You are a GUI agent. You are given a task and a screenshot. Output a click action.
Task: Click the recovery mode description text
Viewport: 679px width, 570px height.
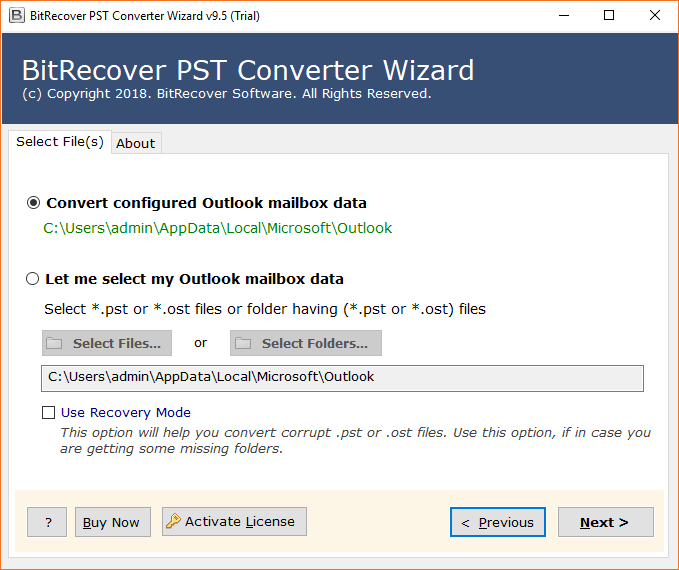355,440
